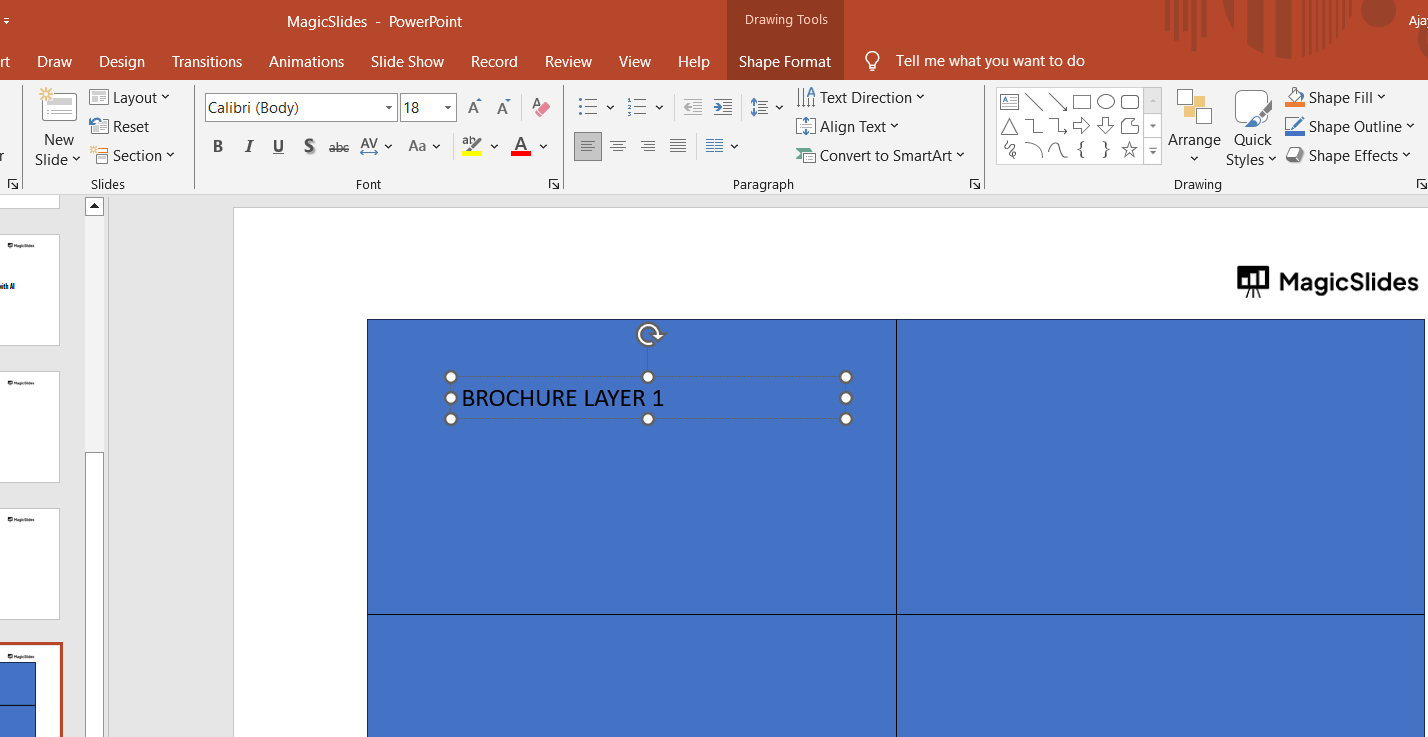Image resolution: width=1428 pixels, height=737 pixels.
Task: Switch to the Design tab
Action: click(x=122, y=62)
